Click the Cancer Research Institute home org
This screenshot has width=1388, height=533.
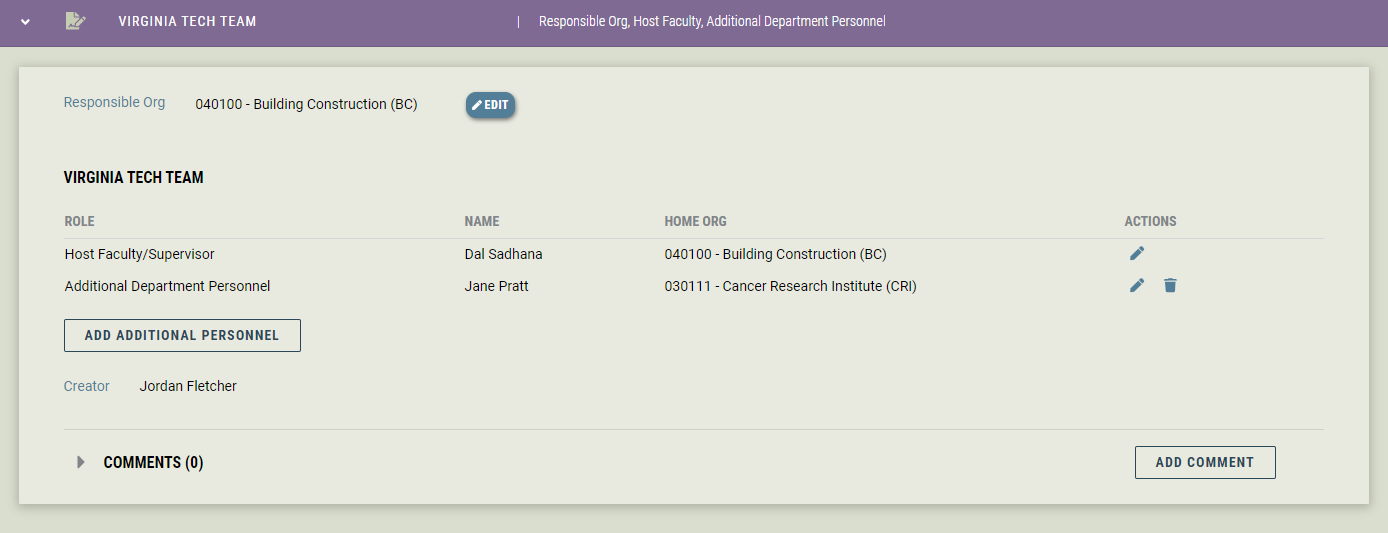click(791, 286)
